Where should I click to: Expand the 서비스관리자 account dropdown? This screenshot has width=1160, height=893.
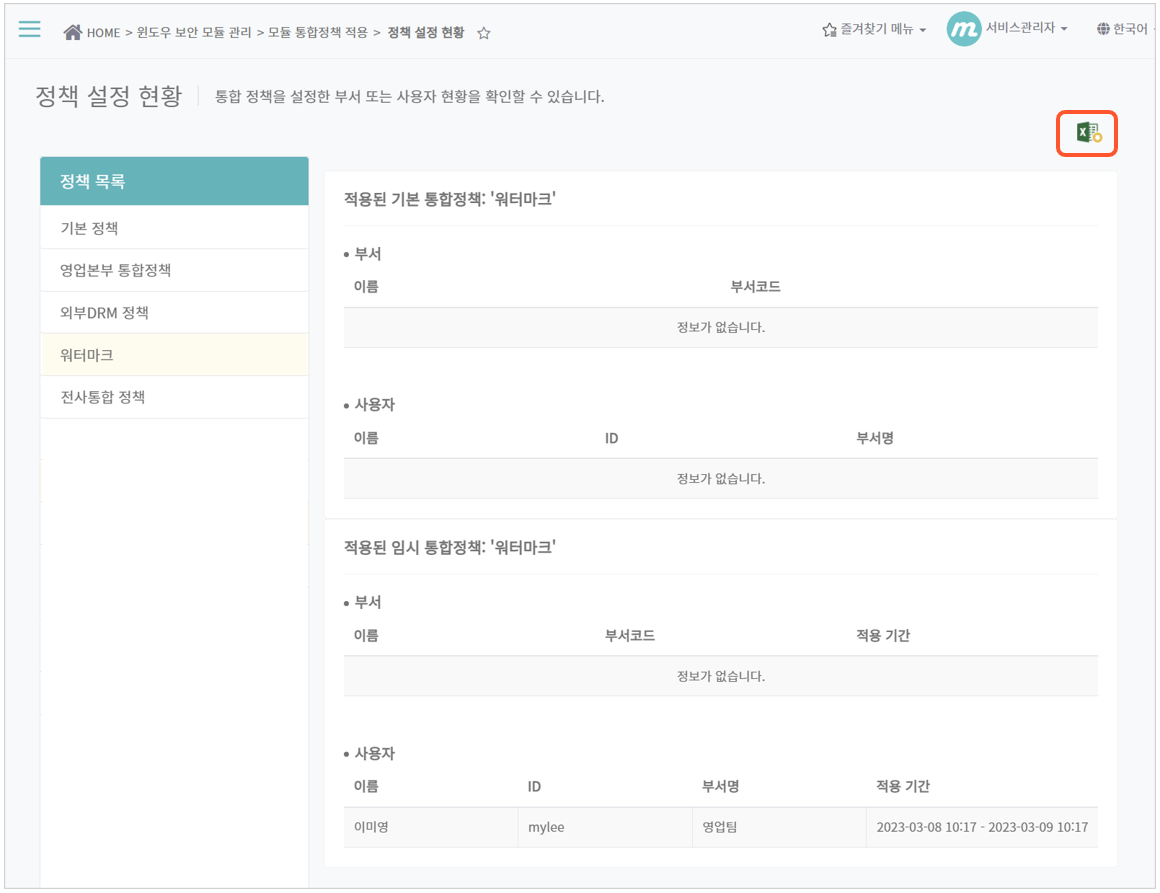click(x=1027, y=28)
